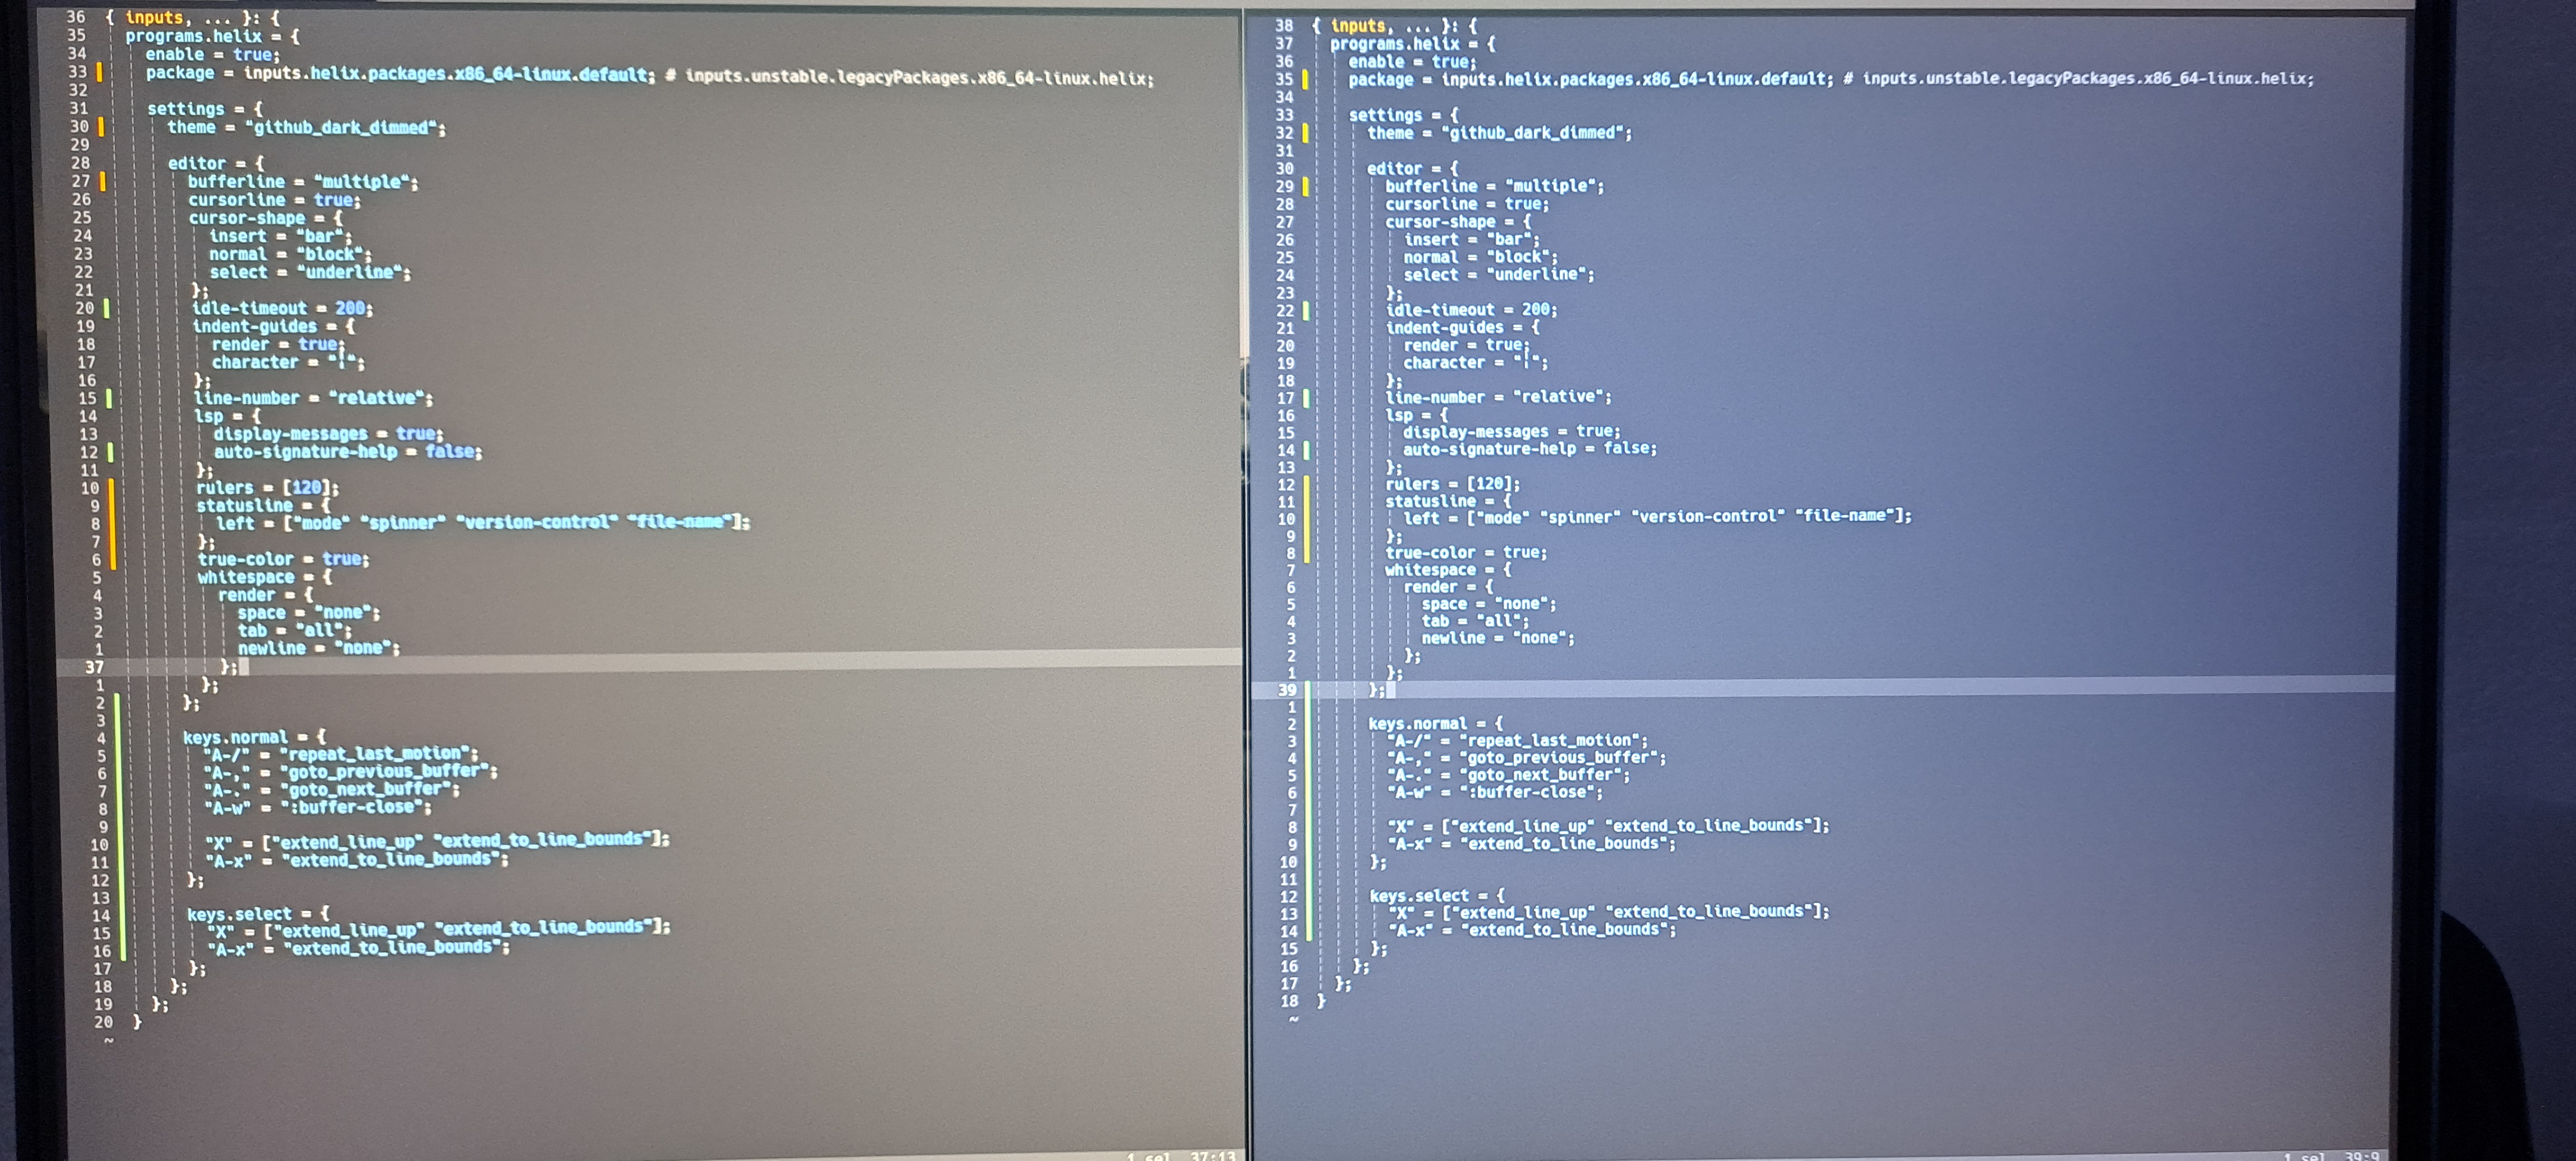Click 'left = ["mode" "spinner"...' in right pane
This screenshot has width=2576, height=1161.
pos(1657,517)
